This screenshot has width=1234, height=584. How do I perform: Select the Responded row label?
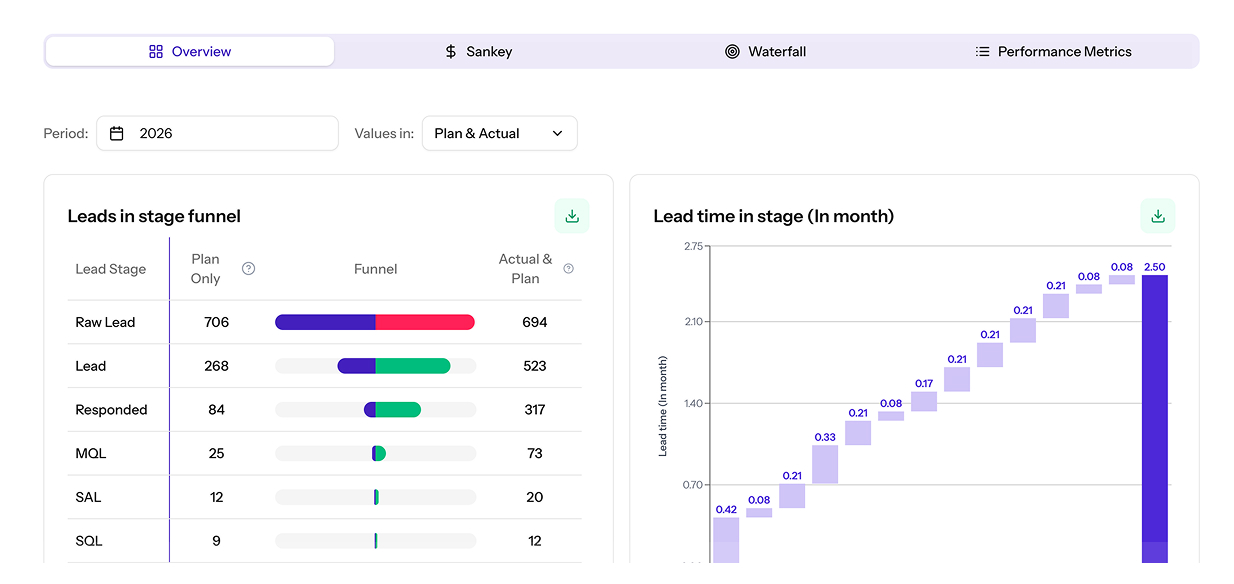tap(111, 410)
